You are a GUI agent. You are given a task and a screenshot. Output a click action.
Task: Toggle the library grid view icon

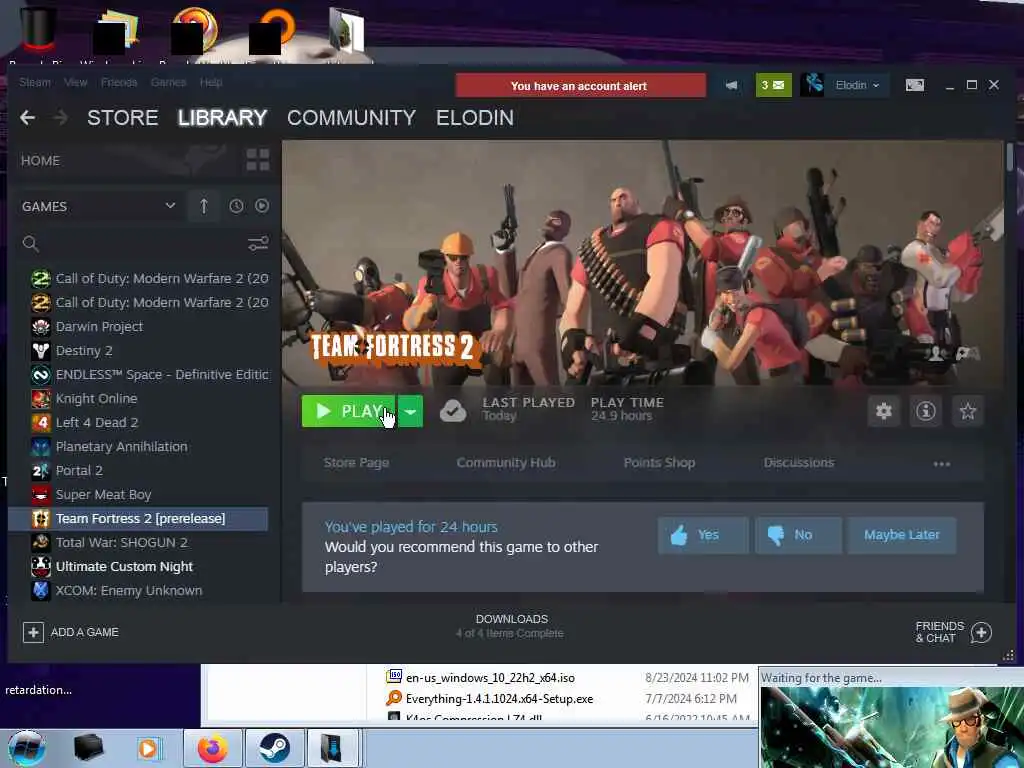click(x=258, y=160)
